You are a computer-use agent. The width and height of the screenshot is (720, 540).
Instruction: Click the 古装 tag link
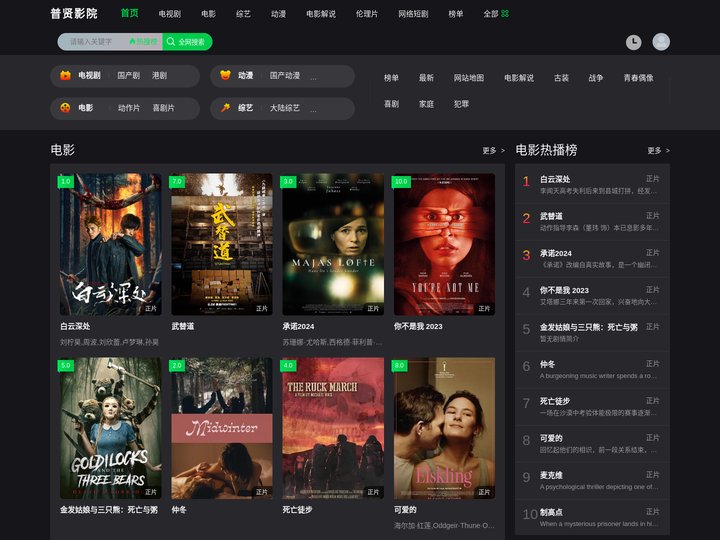point(561,78)
